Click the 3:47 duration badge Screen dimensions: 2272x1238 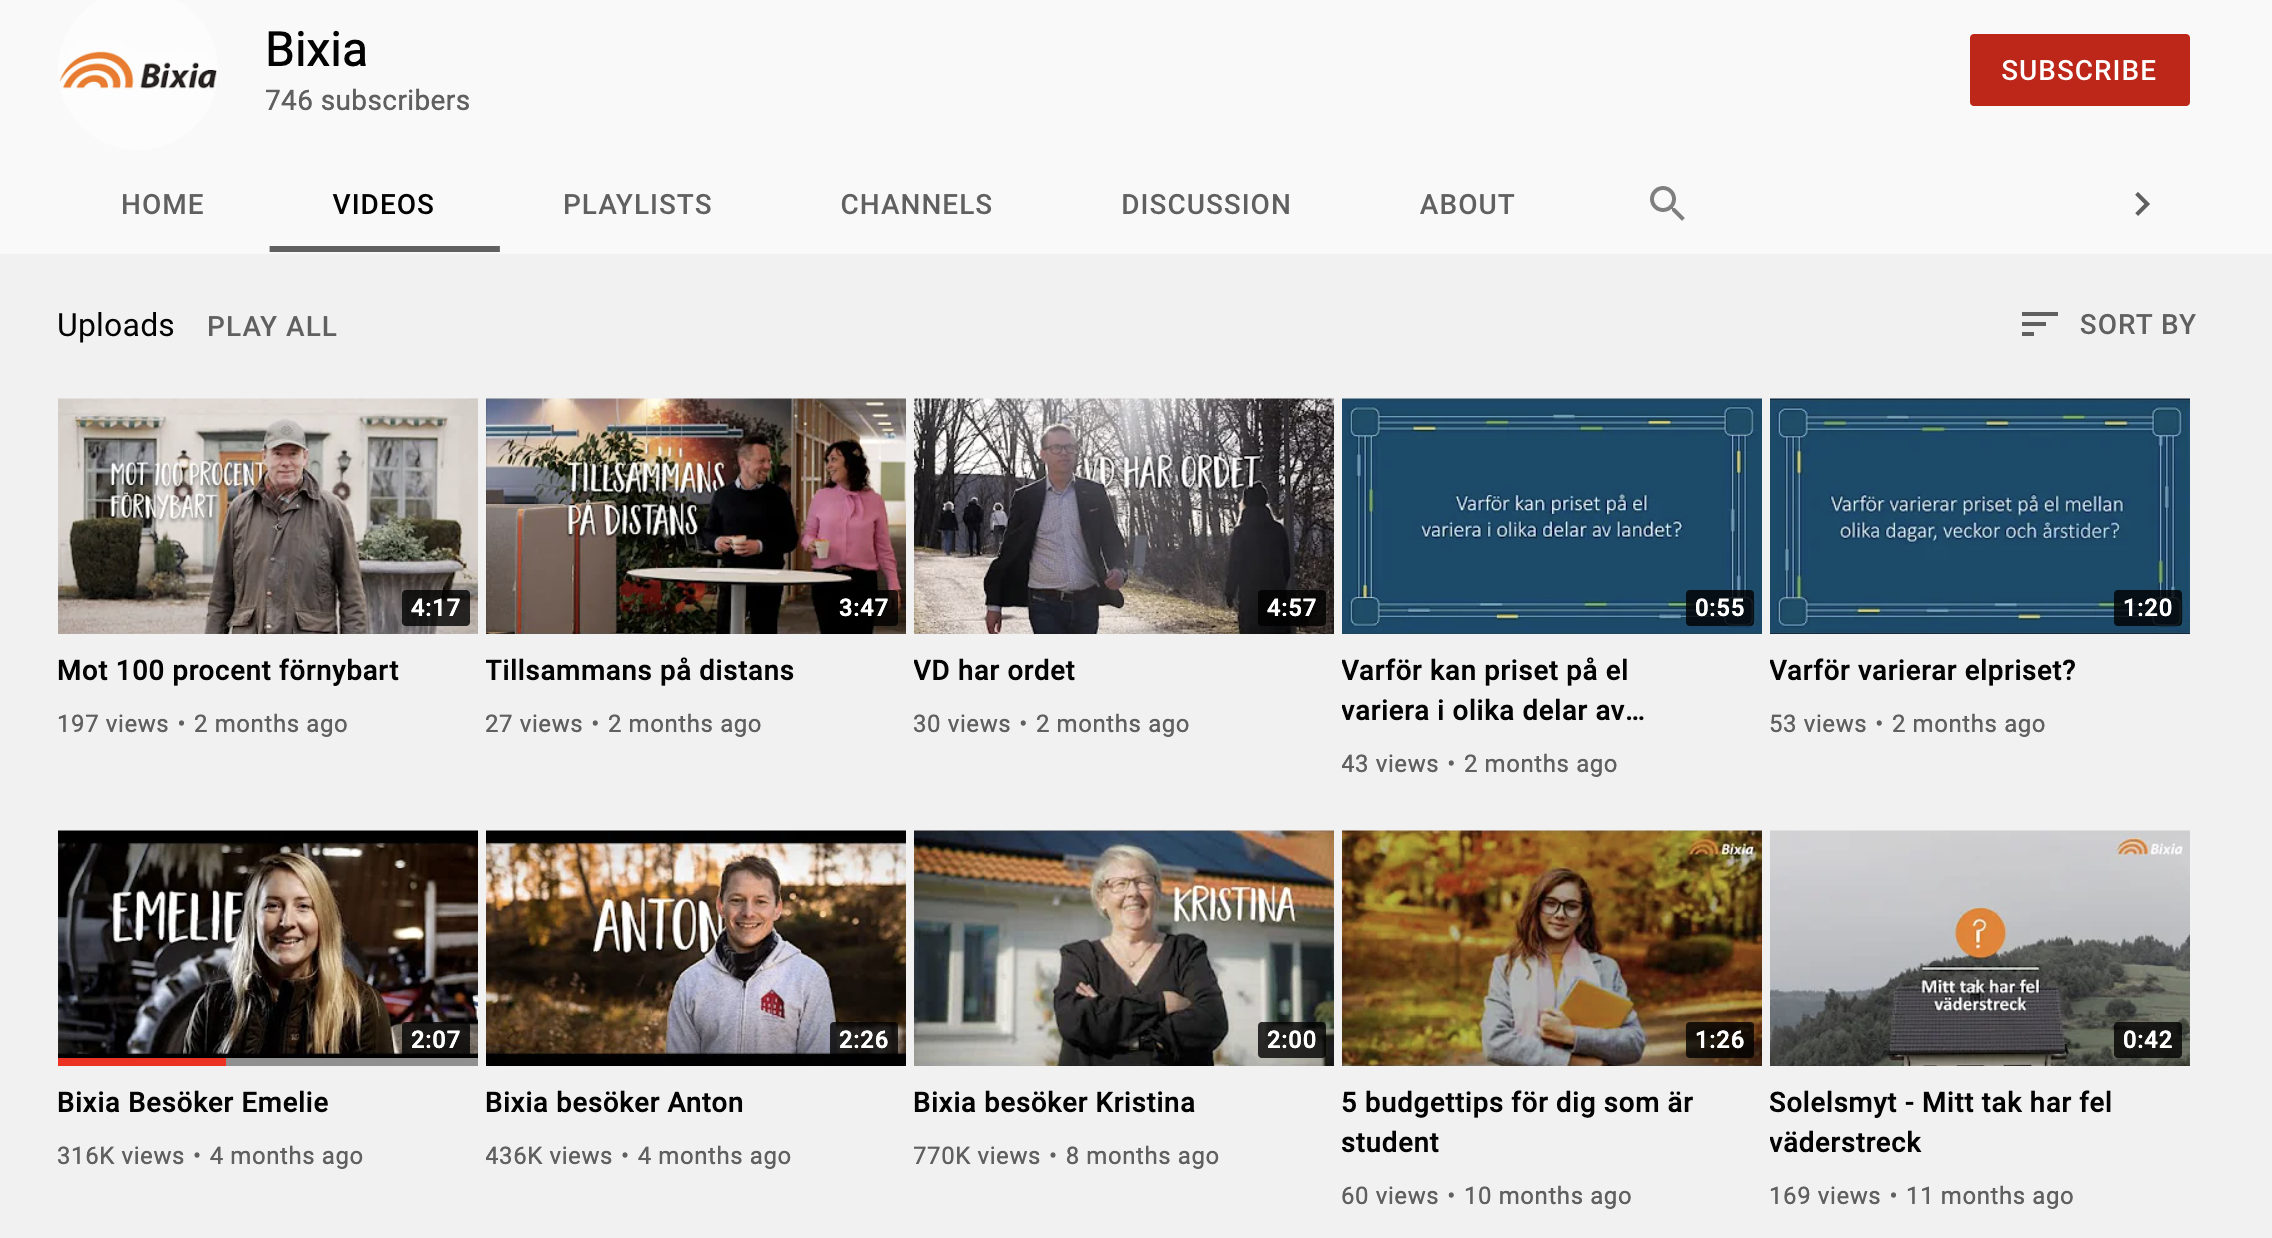click(863, 607)
